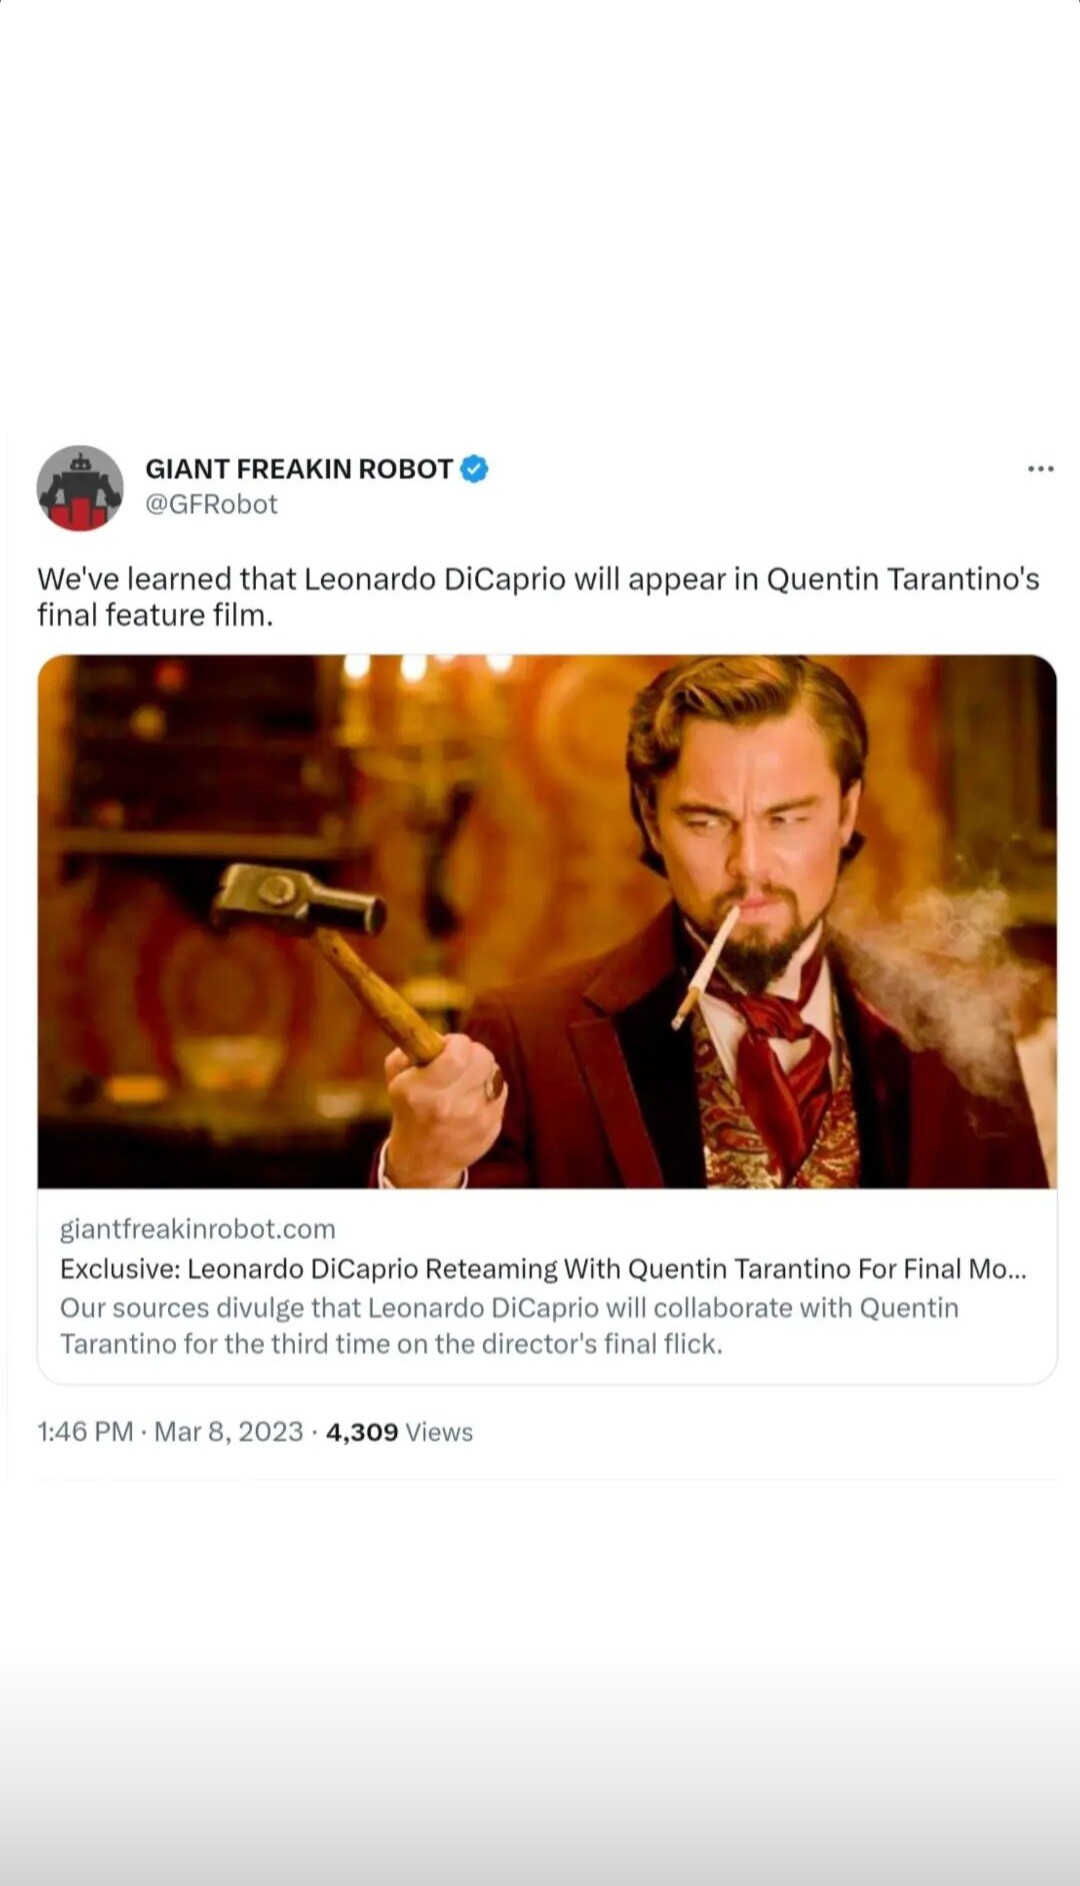1080x1886 pixels.
Task: Open the GIANT FREAKIN ROBOT profile avatar
Action: [80, 488]
